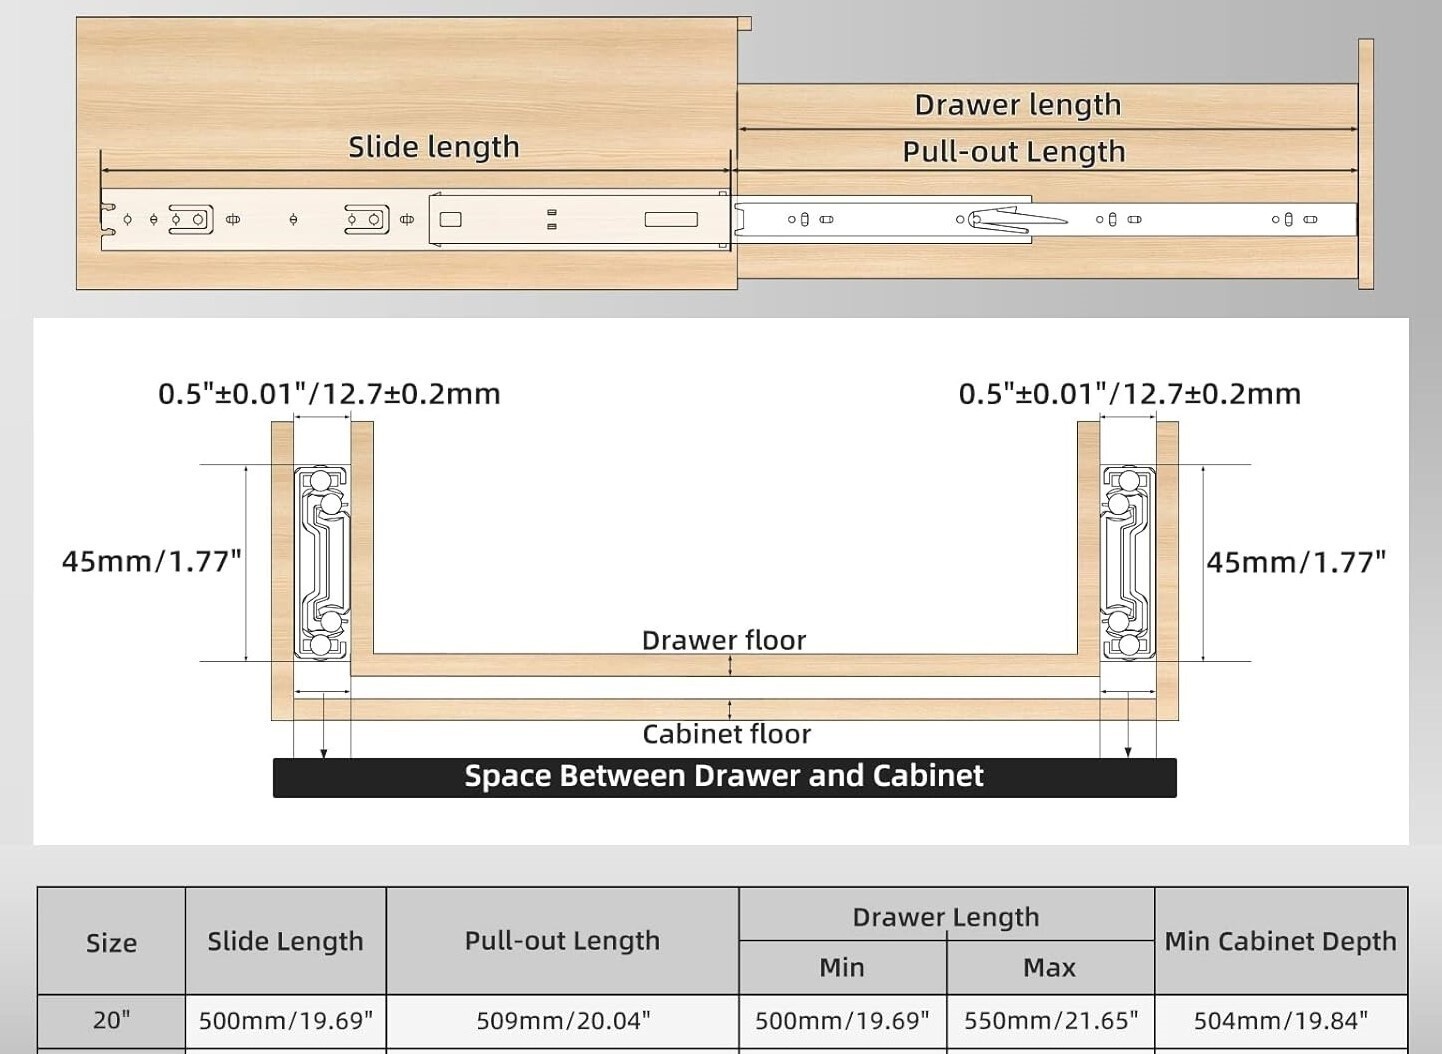
Task: Click the 'Slide Length' column header
Action: [286, 941]
